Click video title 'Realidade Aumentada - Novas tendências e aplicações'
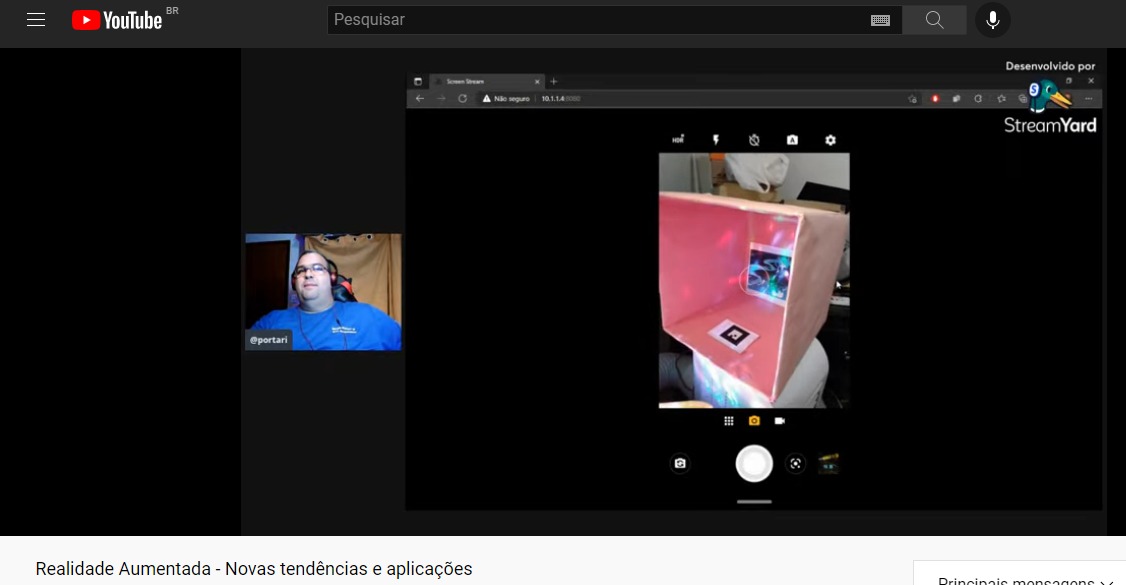 (254, 568)
